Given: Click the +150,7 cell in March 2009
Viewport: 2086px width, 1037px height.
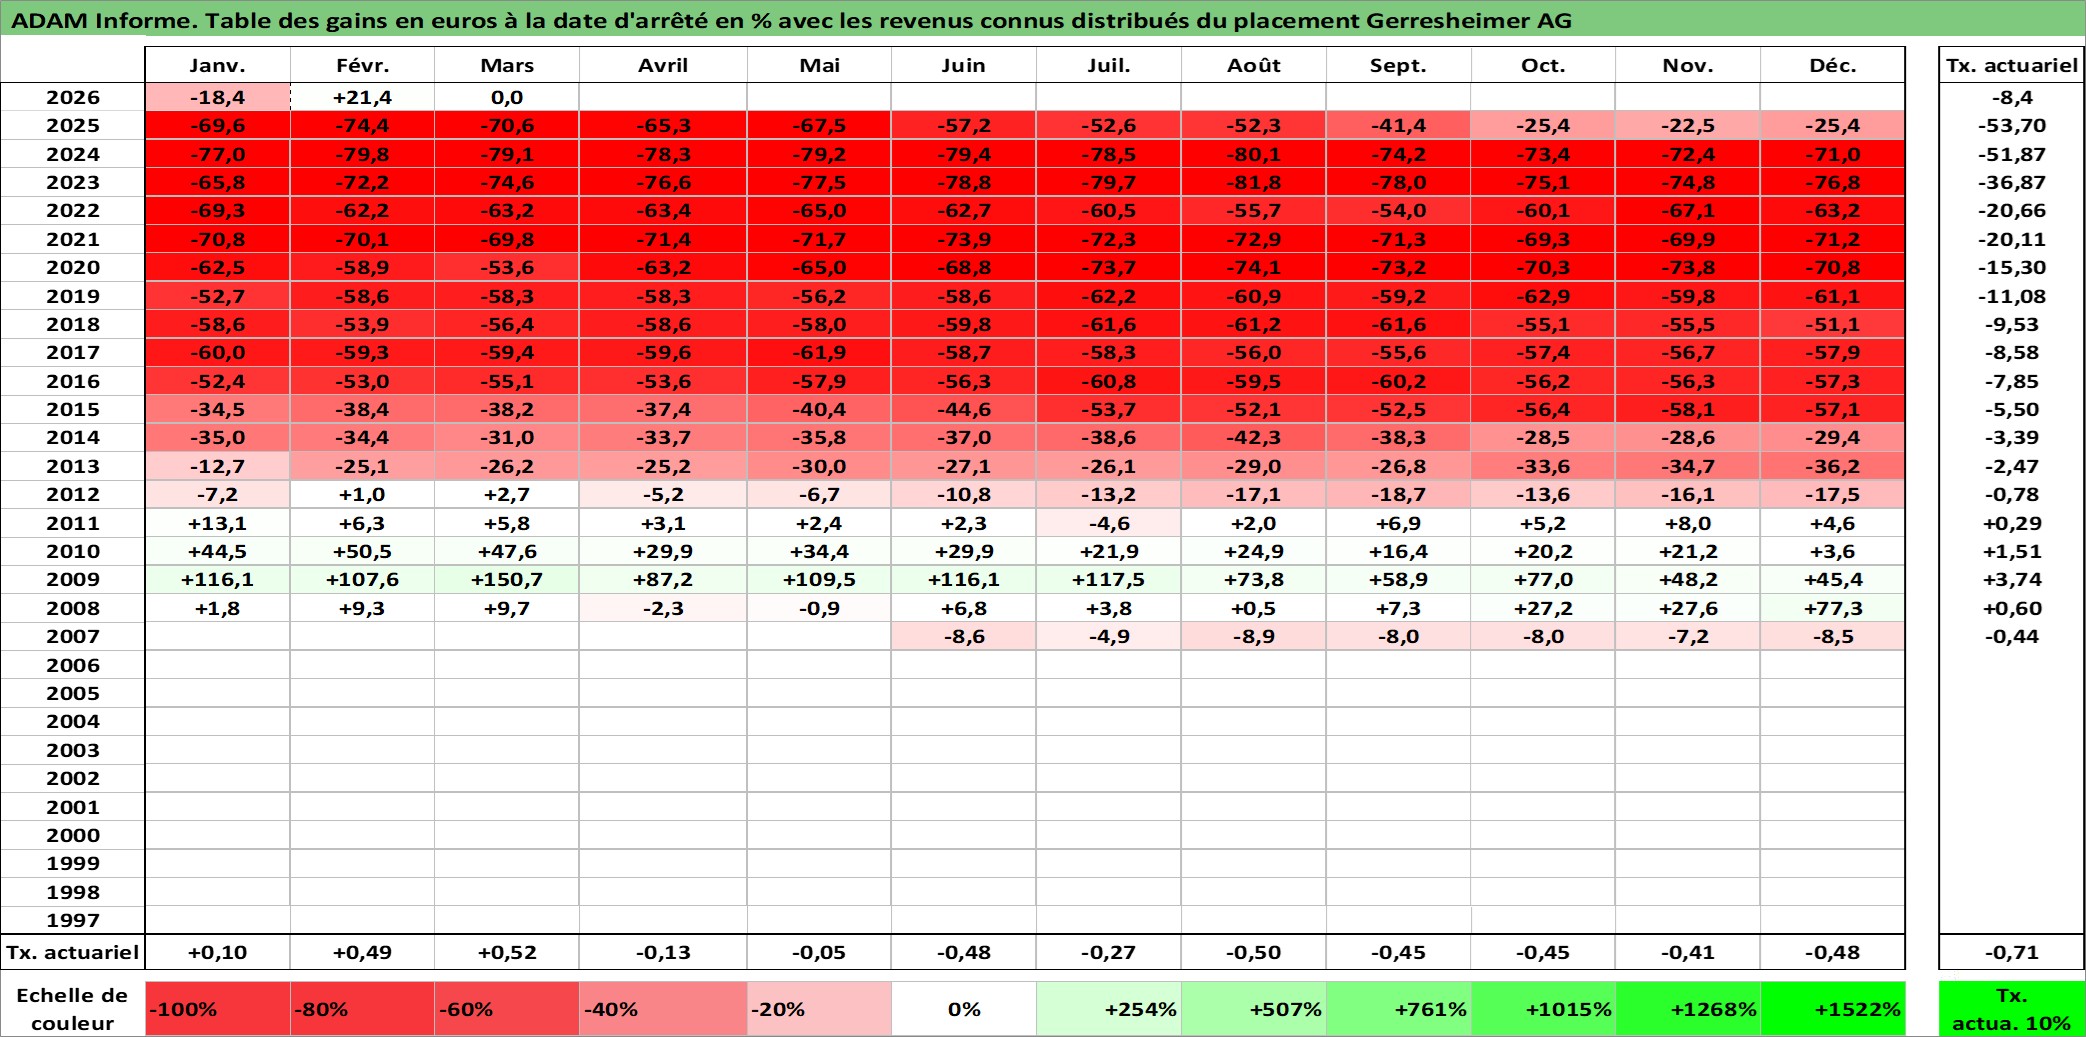Looking at the screenshot, I should (507, 579).
